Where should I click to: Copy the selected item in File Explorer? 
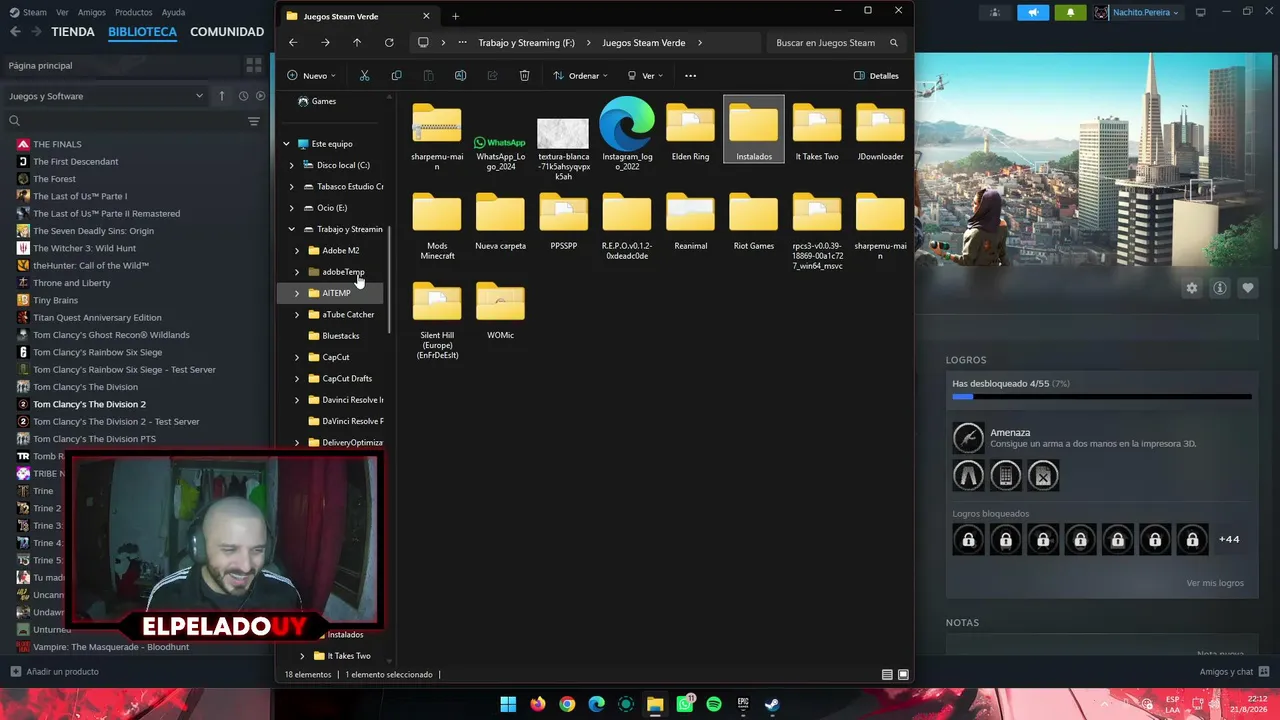pyautogui.click(x=396, y=76)
